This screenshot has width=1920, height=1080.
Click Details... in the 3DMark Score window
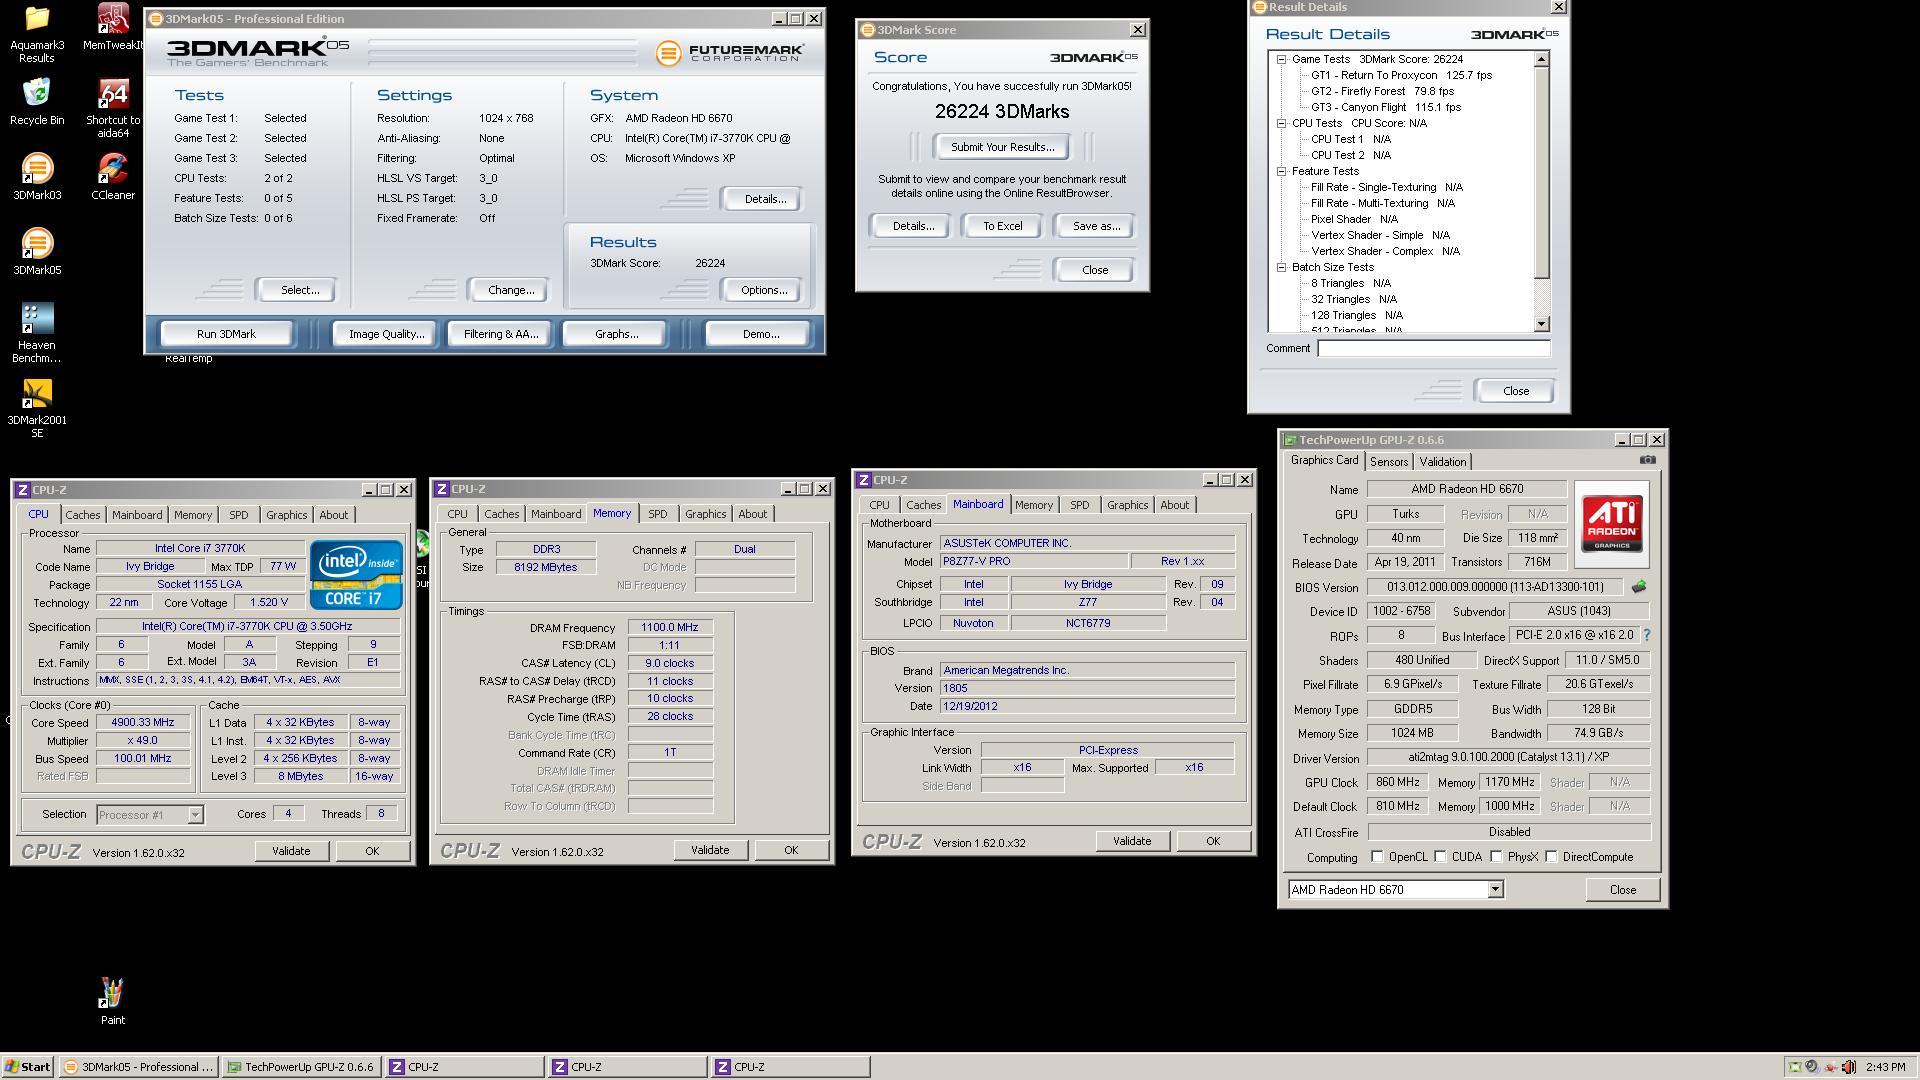pyautogui.click(x=912, y=226)
